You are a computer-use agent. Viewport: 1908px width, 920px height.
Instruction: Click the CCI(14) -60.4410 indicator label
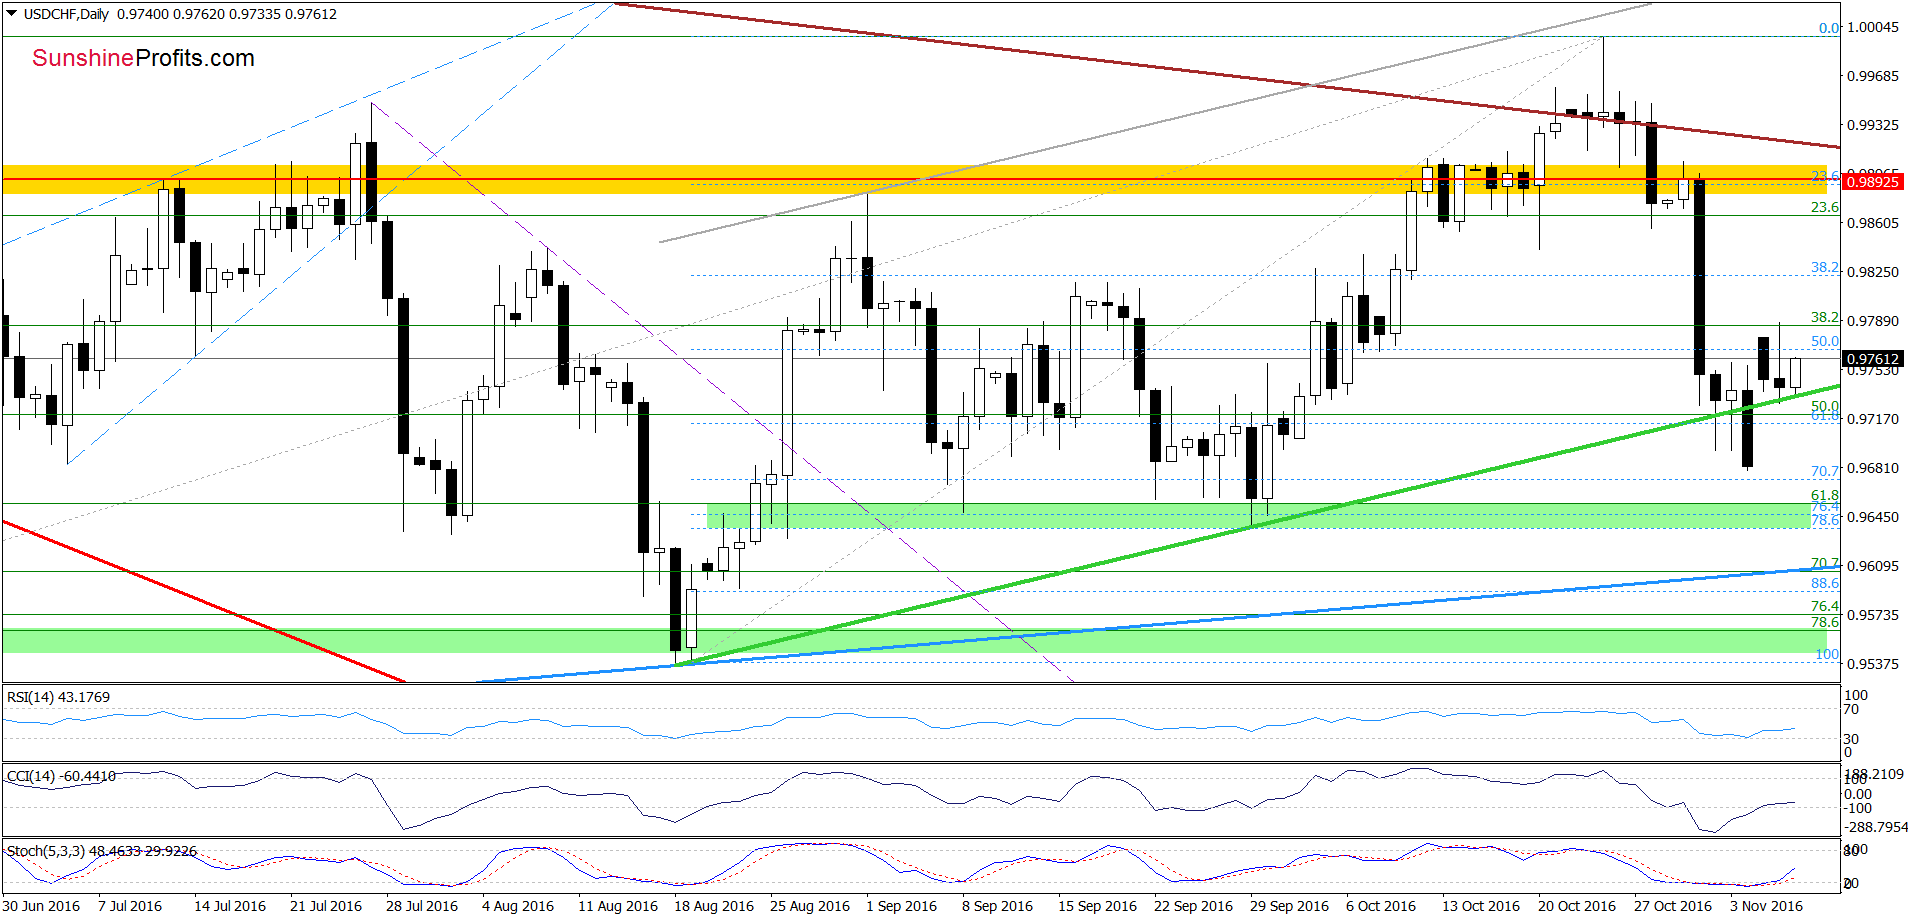click(62, 776)
